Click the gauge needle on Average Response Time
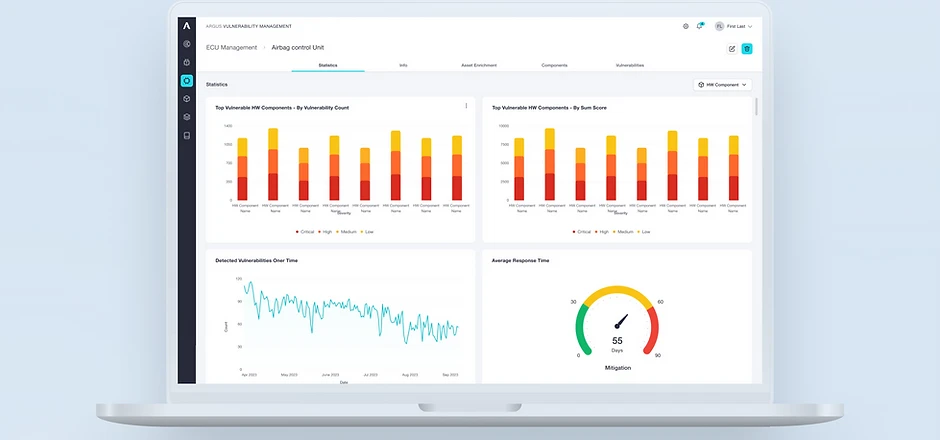This screenshot has height=440, width=940. coord(621,321)
